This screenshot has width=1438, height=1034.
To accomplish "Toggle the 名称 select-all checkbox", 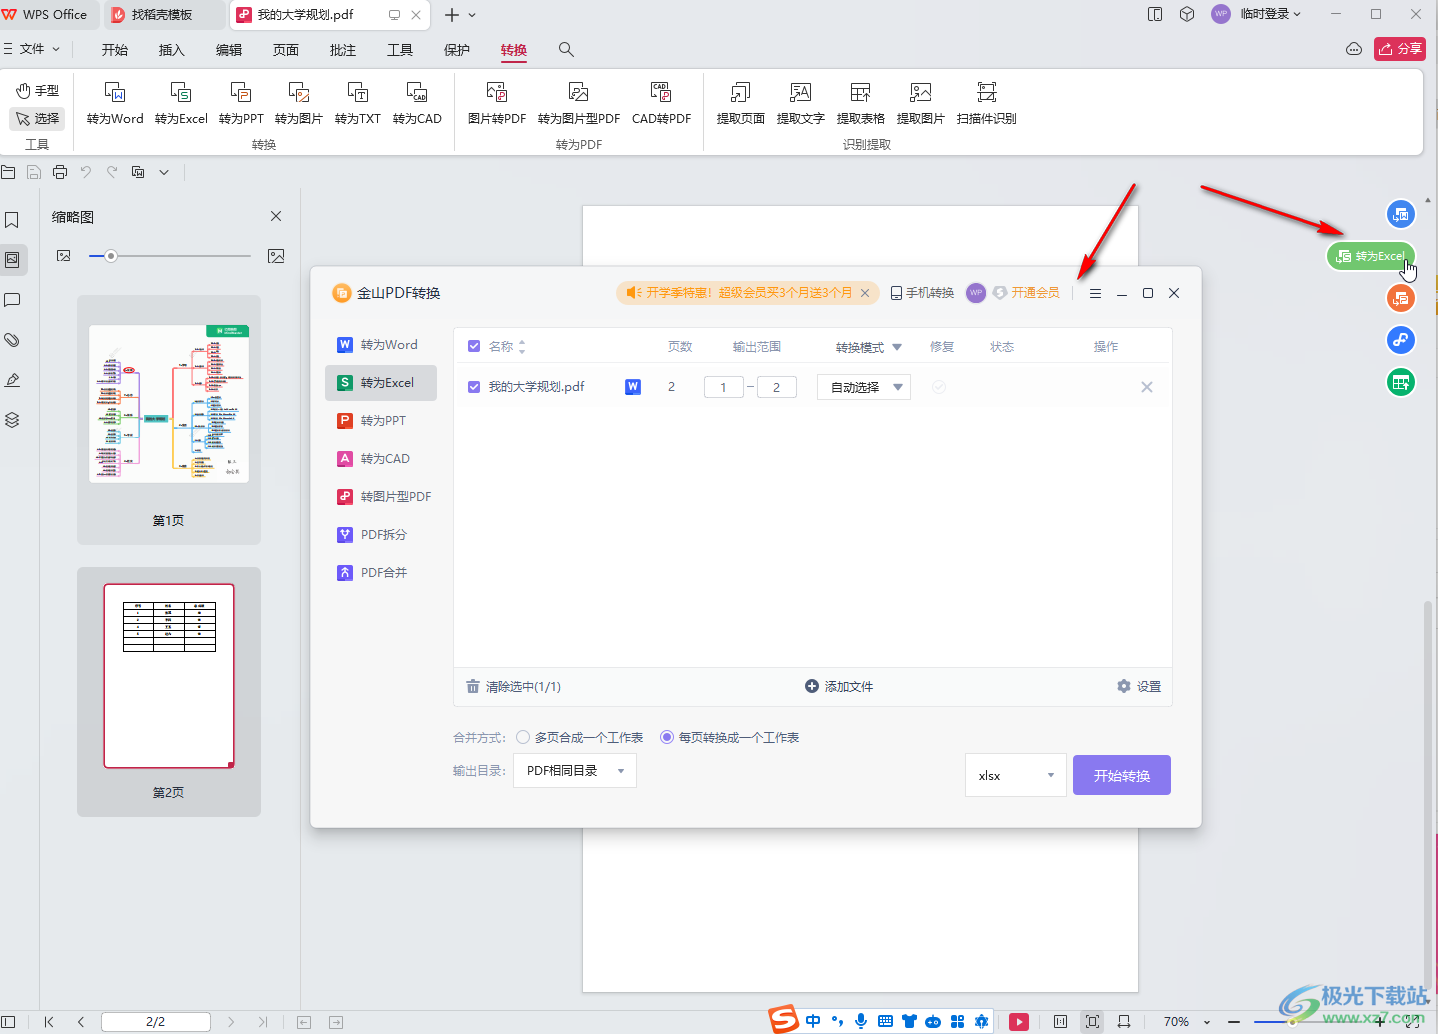I will (474, 346).
